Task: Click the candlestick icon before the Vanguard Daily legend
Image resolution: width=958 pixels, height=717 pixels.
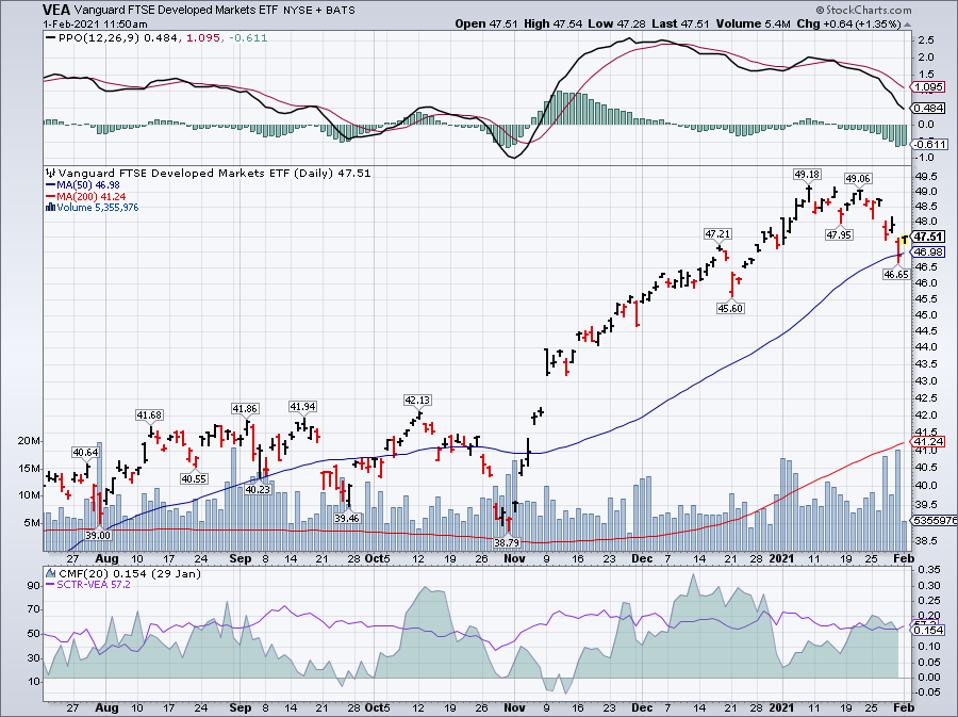Action: point(51,173)
